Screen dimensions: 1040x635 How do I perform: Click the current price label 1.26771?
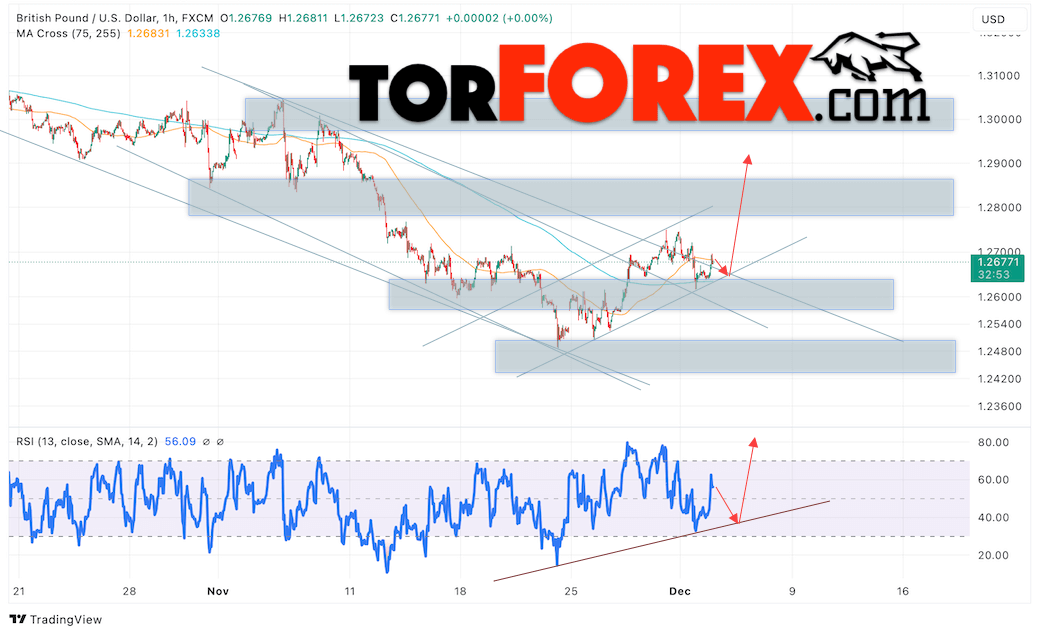click(998, 262)
